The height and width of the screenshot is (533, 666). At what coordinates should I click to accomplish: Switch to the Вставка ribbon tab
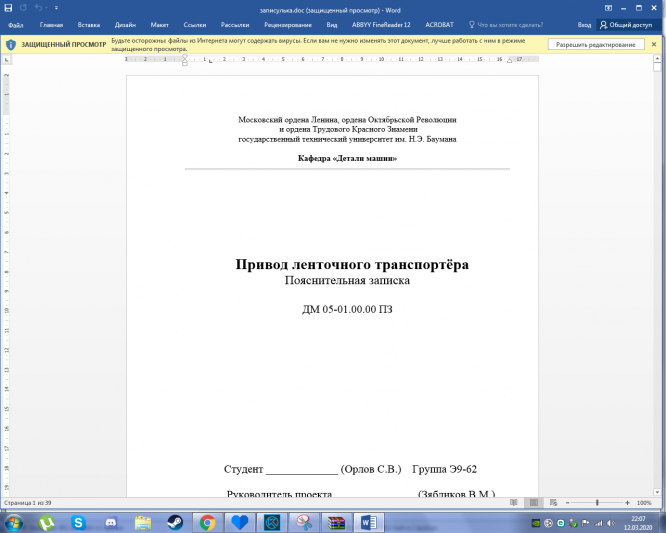pyautogui.click(x=89, y=25)
